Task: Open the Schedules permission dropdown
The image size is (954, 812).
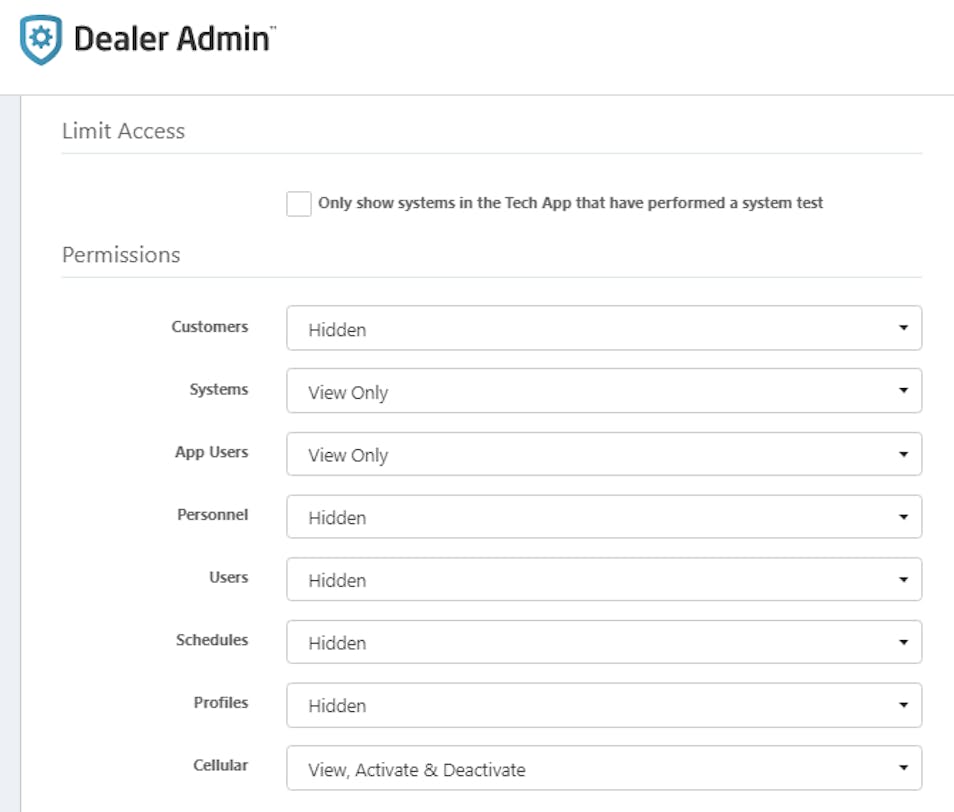Action: click(604, 642)
